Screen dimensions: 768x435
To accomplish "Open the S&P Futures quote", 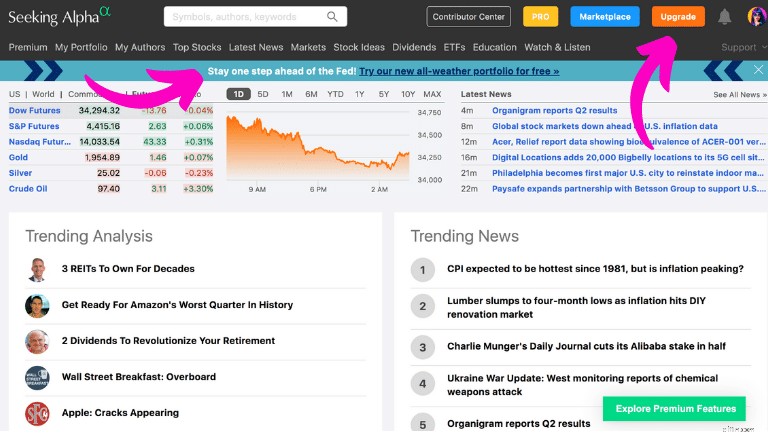I will pos(34,126).
